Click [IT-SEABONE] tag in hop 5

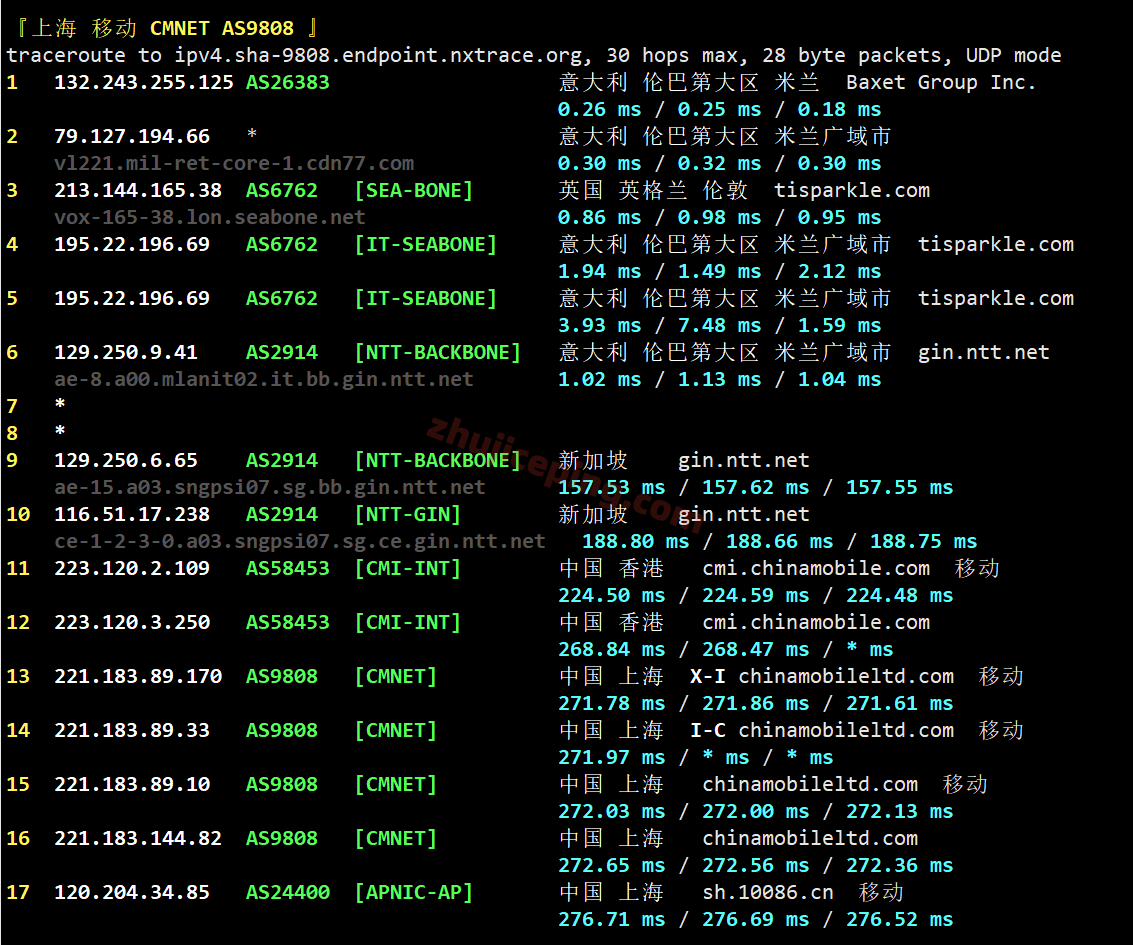[426, 298]
